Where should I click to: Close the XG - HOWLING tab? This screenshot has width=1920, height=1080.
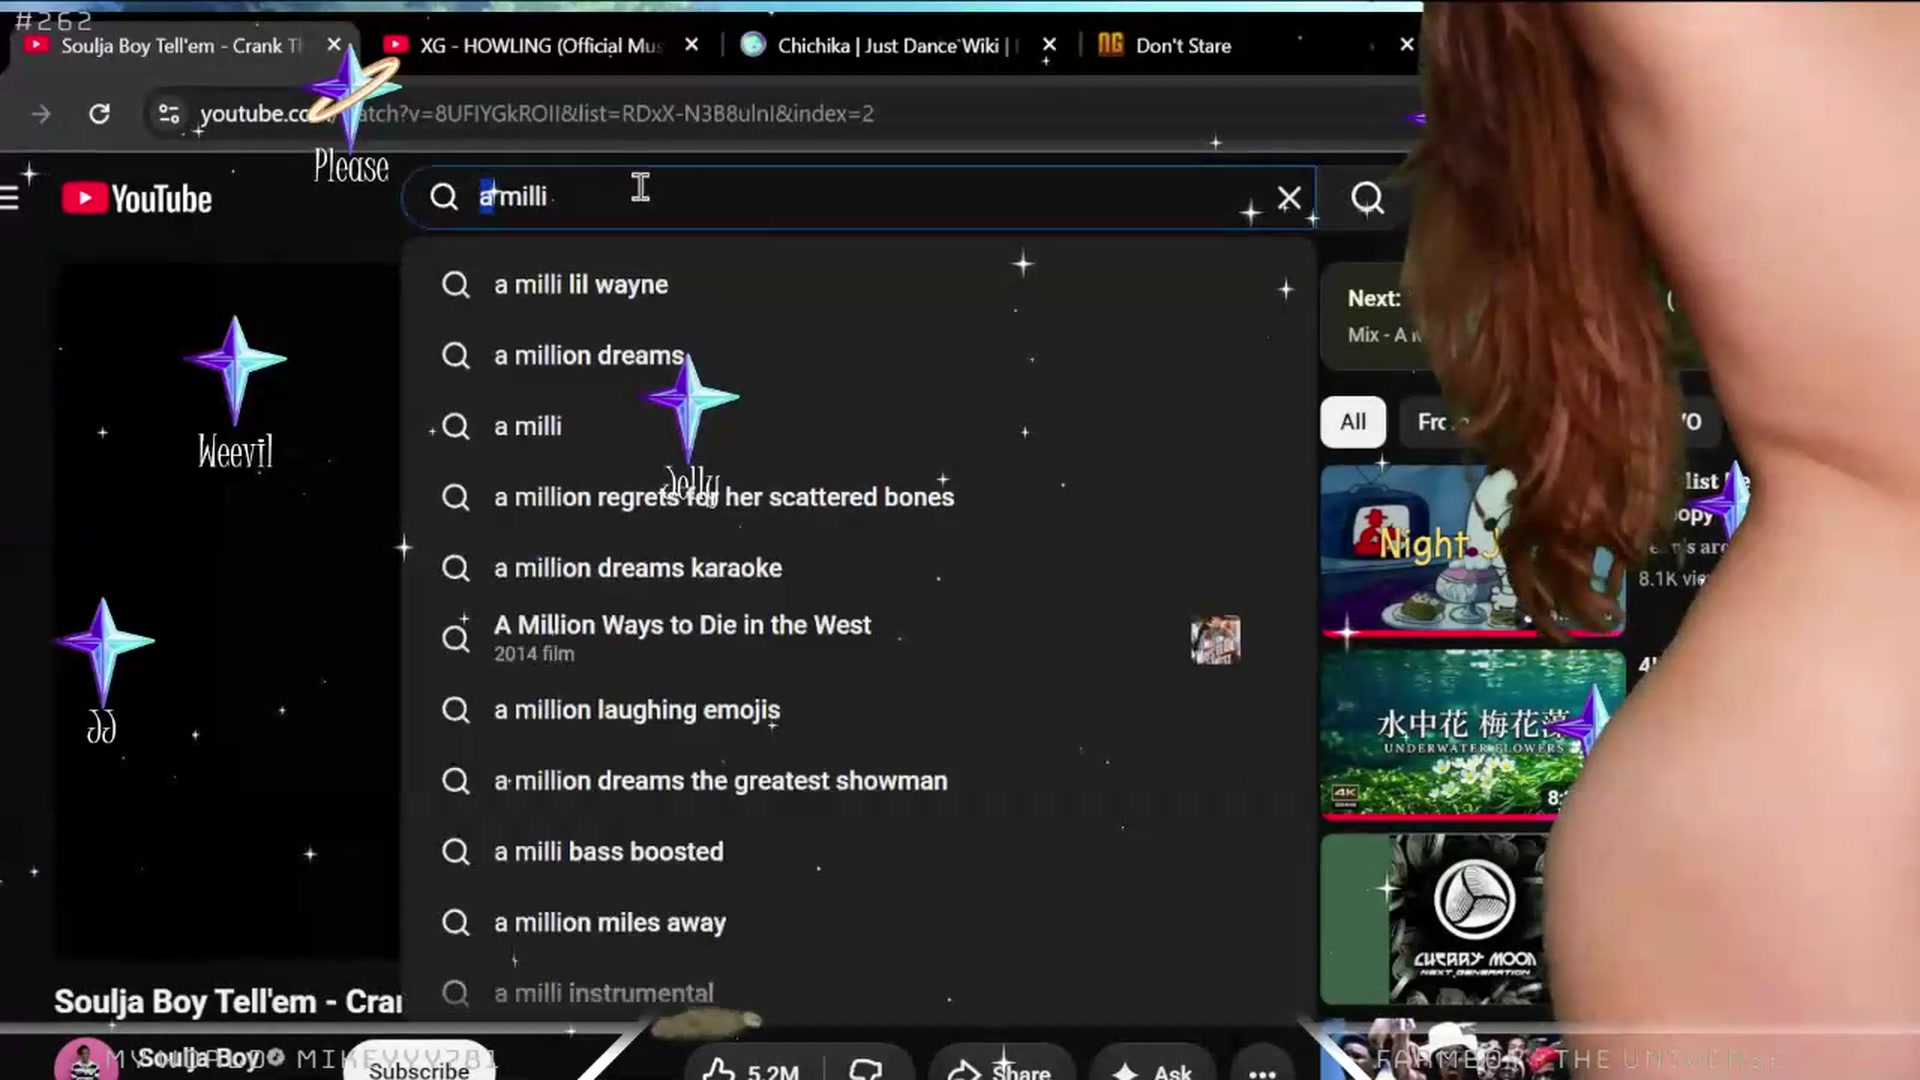click(x=691, y=45)
